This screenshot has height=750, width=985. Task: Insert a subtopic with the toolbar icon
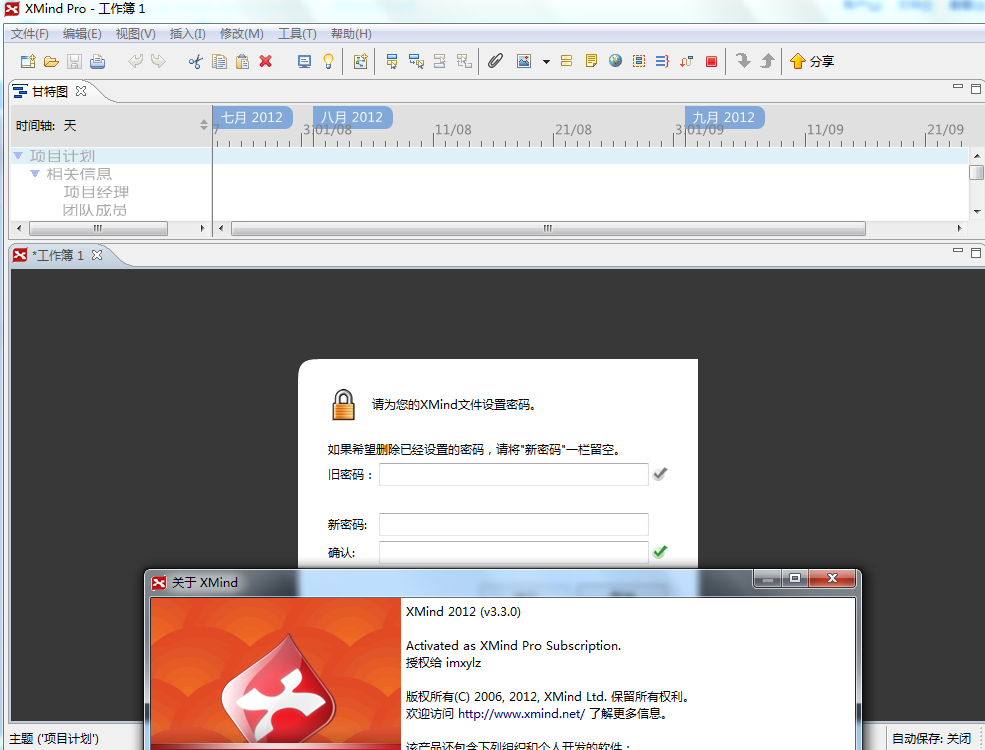[x=416, y=61]
